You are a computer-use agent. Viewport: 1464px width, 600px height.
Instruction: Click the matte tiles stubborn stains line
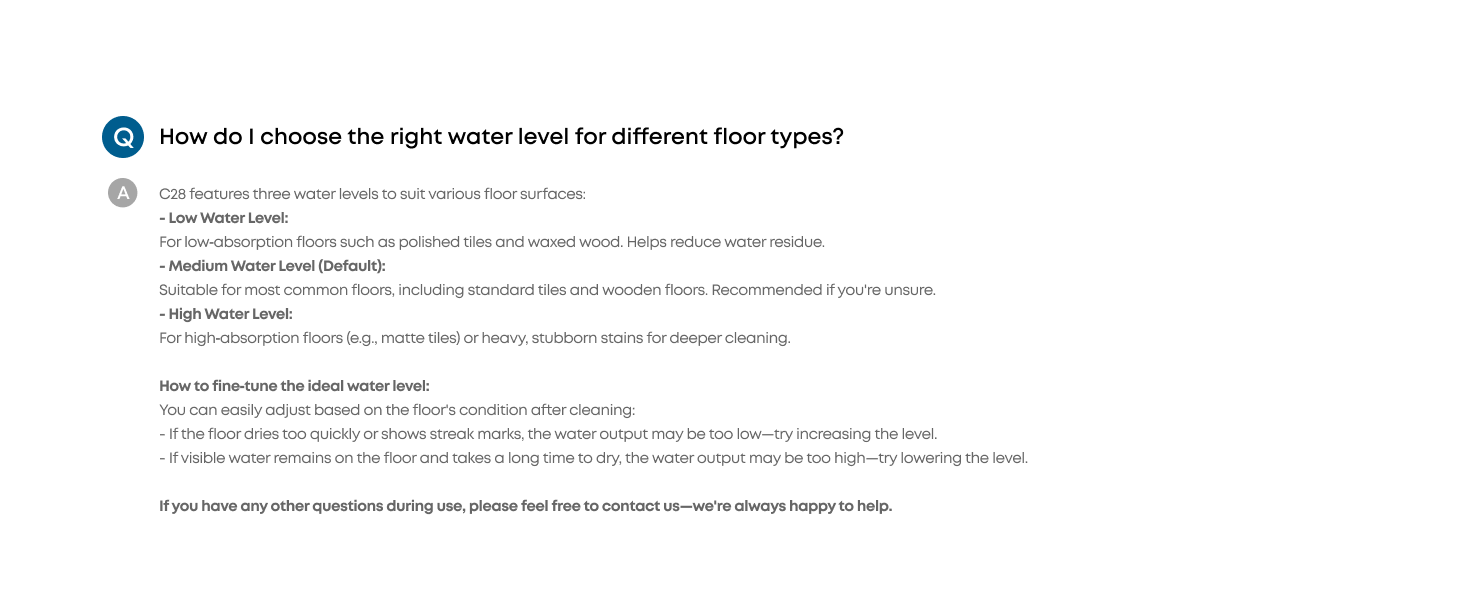pyautogui.click(x=475, y=338)
